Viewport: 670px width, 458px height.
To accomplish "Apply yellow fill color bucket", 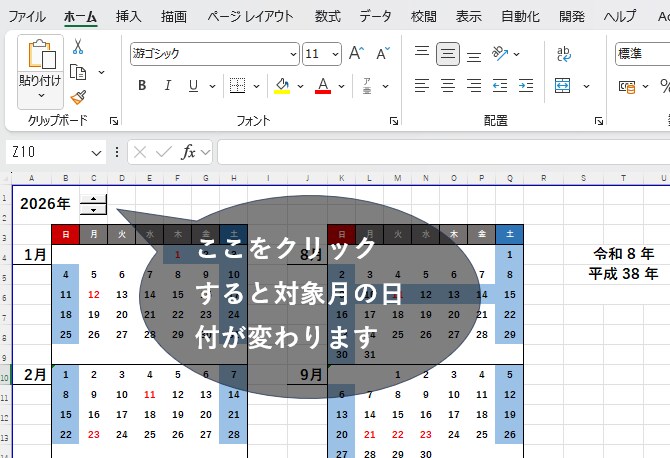I will [282, 86].
